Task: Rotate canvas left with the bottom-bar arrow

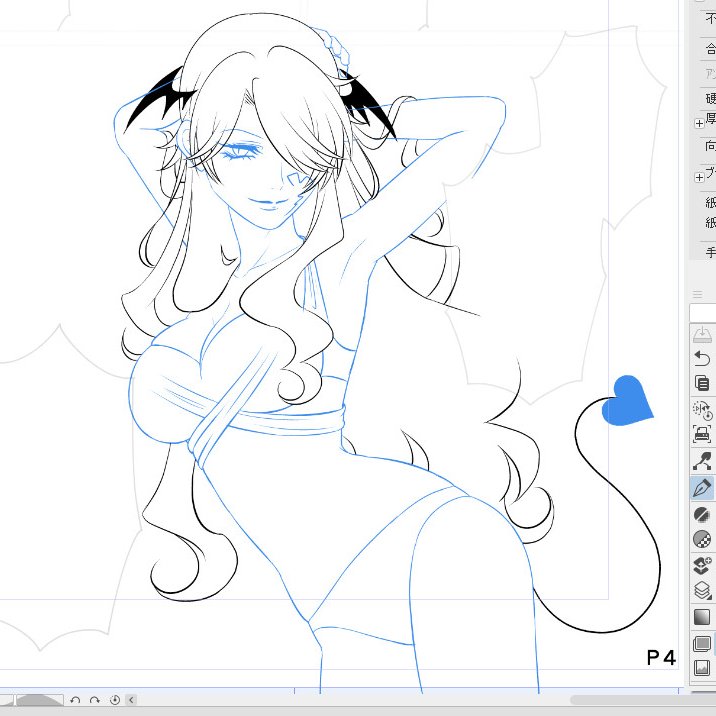Action: (75, 700)
